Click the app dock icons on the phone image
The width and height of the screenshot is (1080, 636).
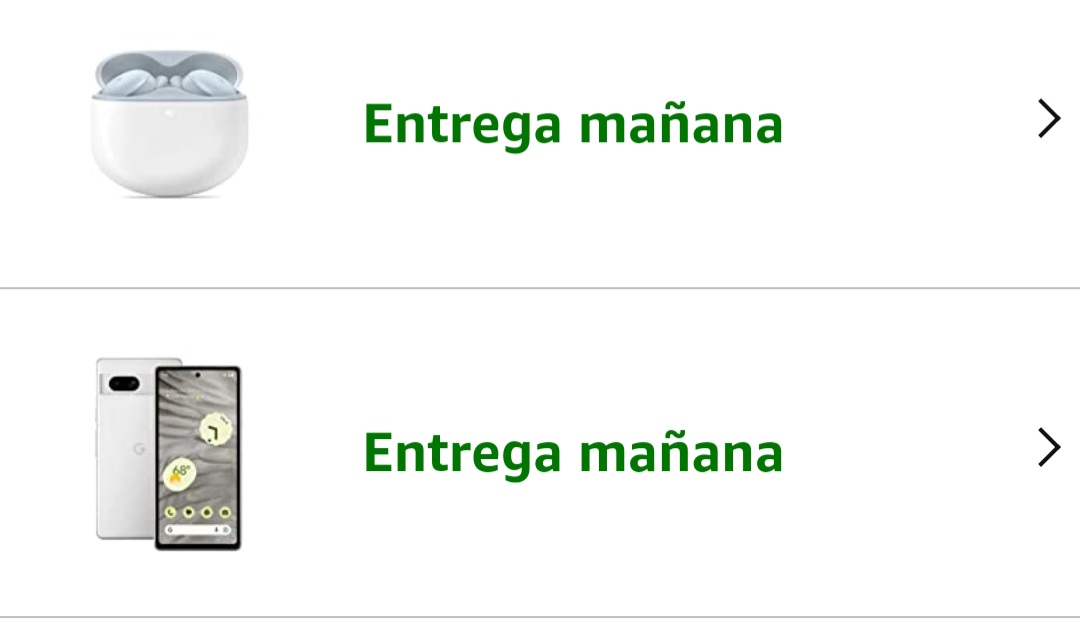198,513
